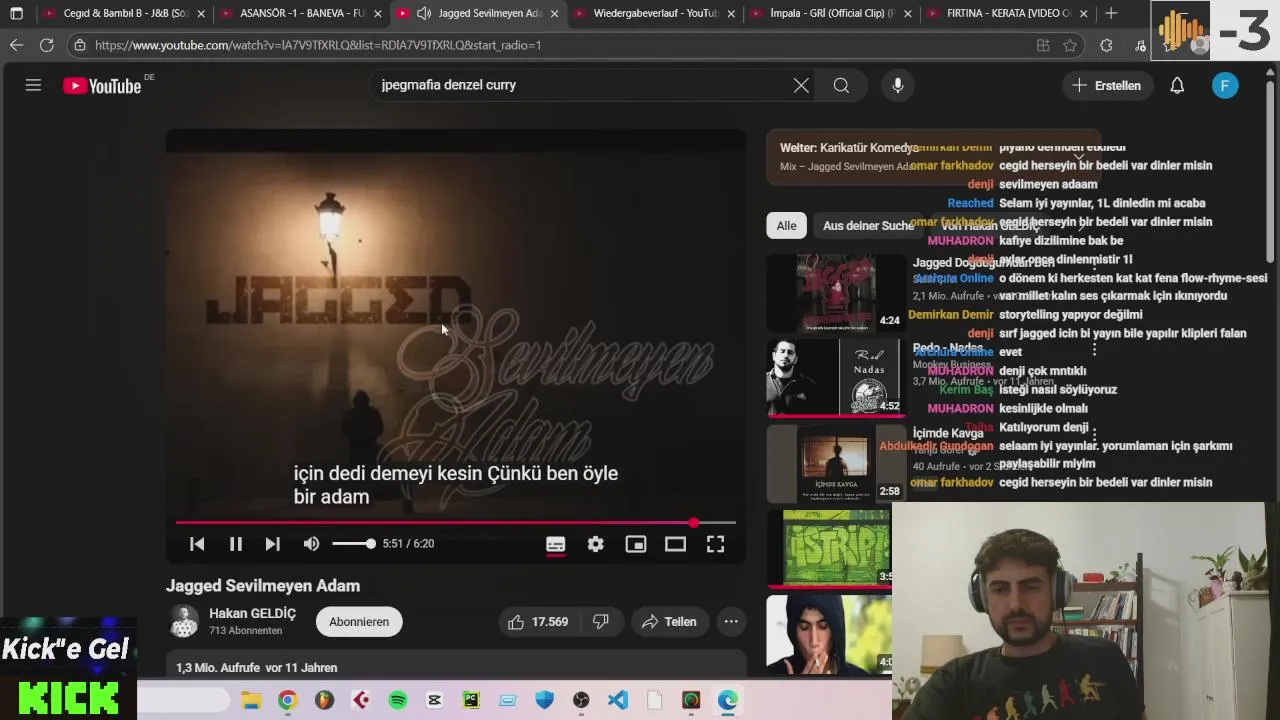Viewport: 1280px width, 720px height.
Task: Mute tab via speaker icon
Action: (423, 13)
